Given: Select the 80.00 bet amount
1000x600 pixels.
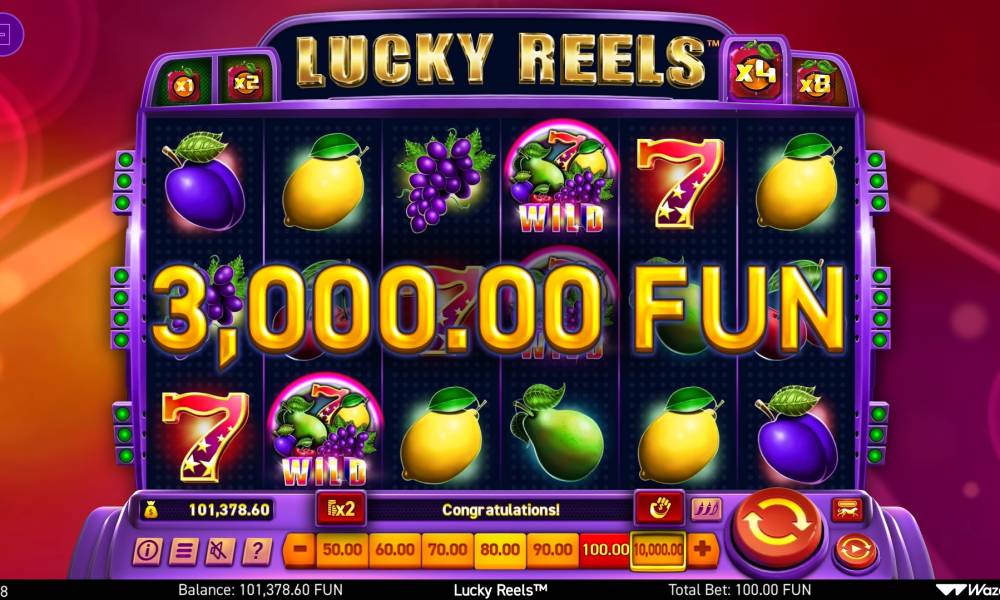Looking at the screenshot, I should pyautogui.click(x=500, y=550).
